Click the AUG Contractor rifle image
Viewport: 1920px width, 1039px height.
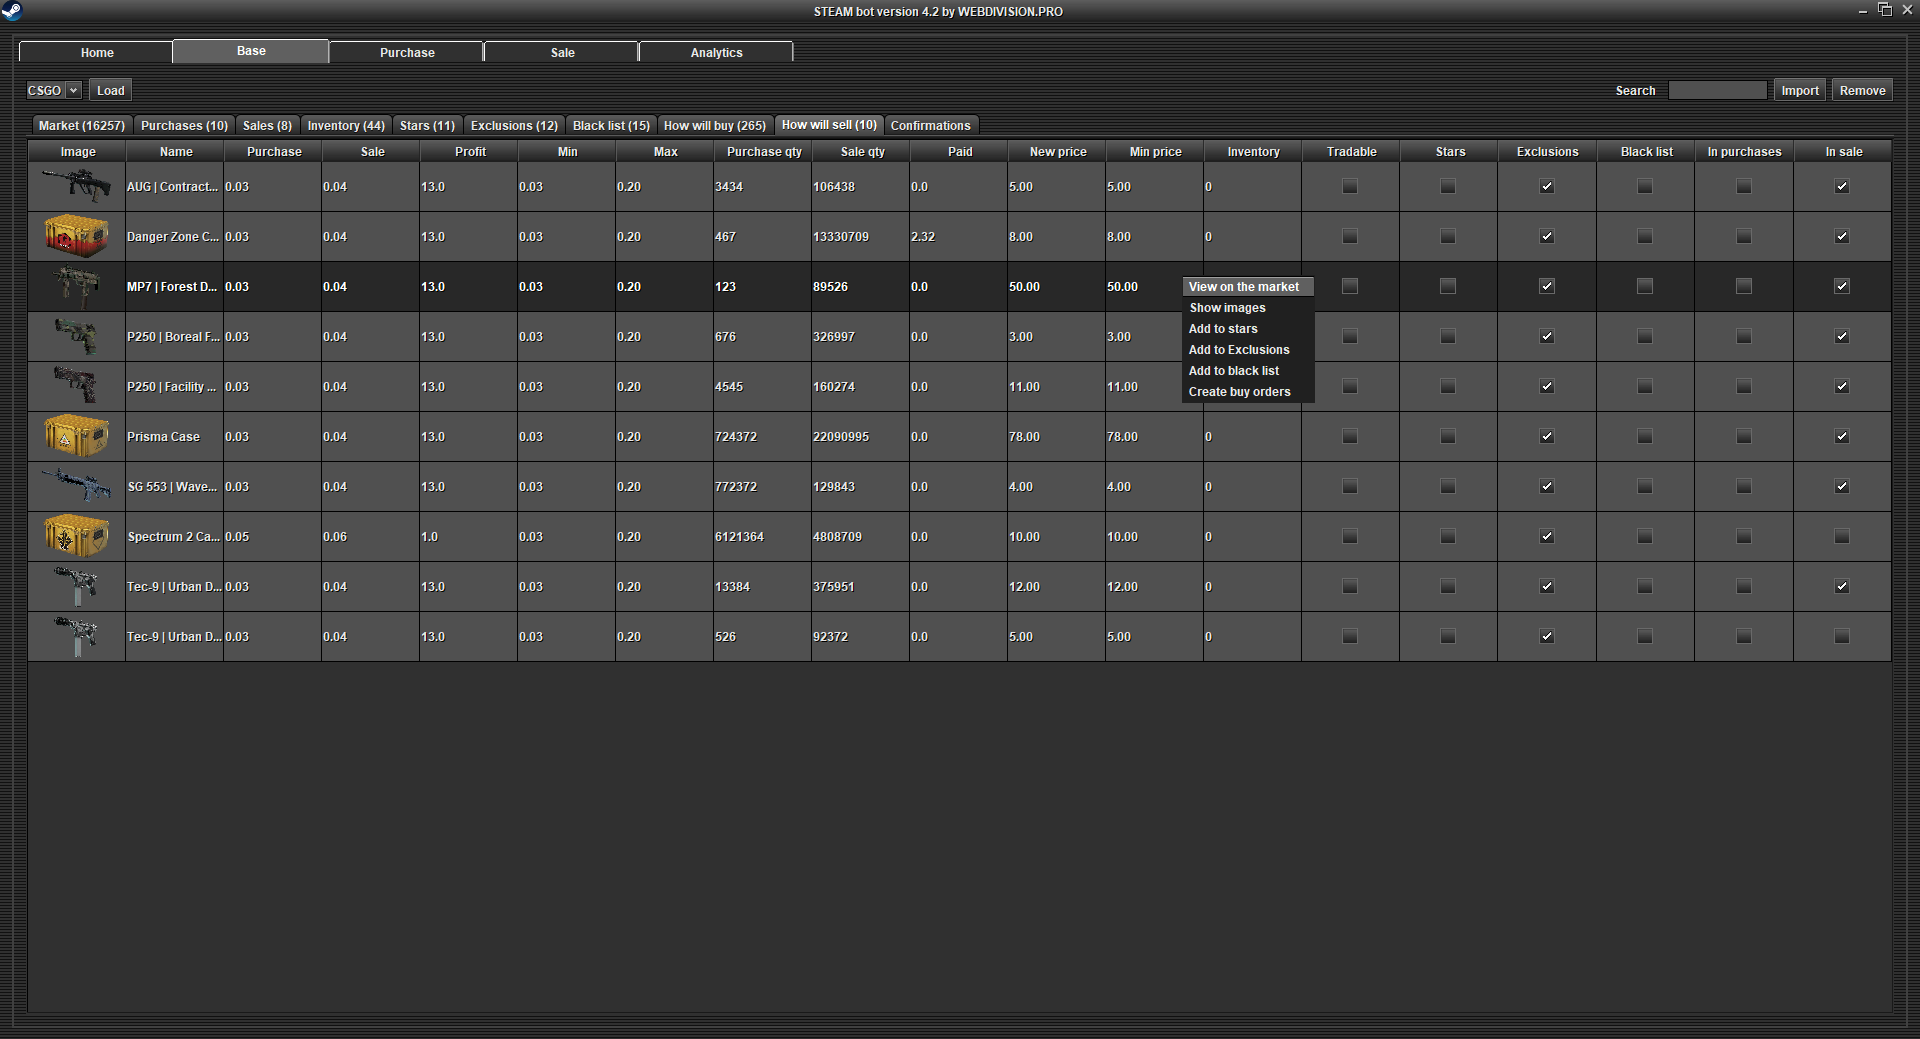[76, 186]
